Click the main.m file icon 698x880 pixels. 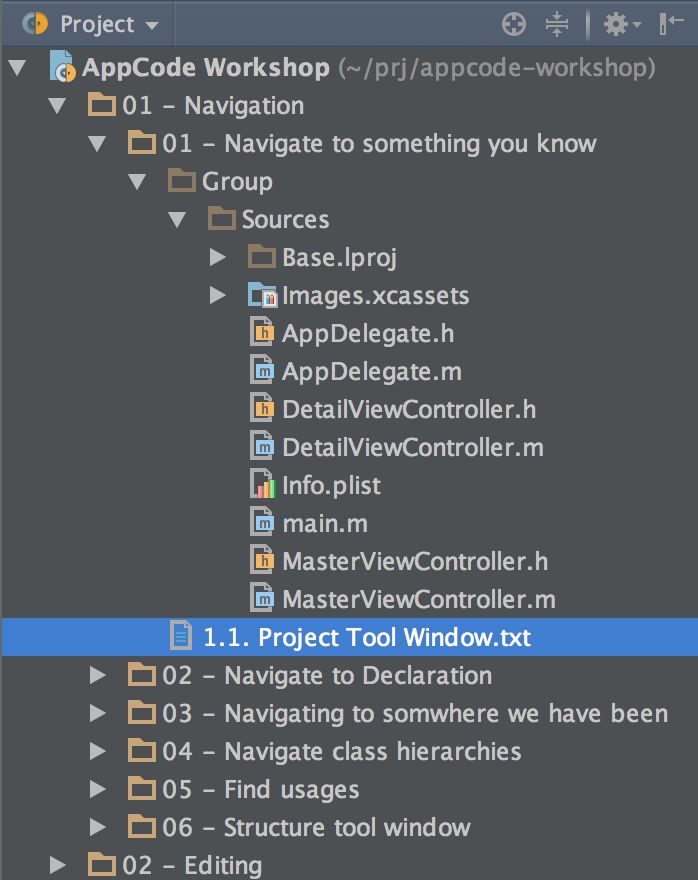262,522
